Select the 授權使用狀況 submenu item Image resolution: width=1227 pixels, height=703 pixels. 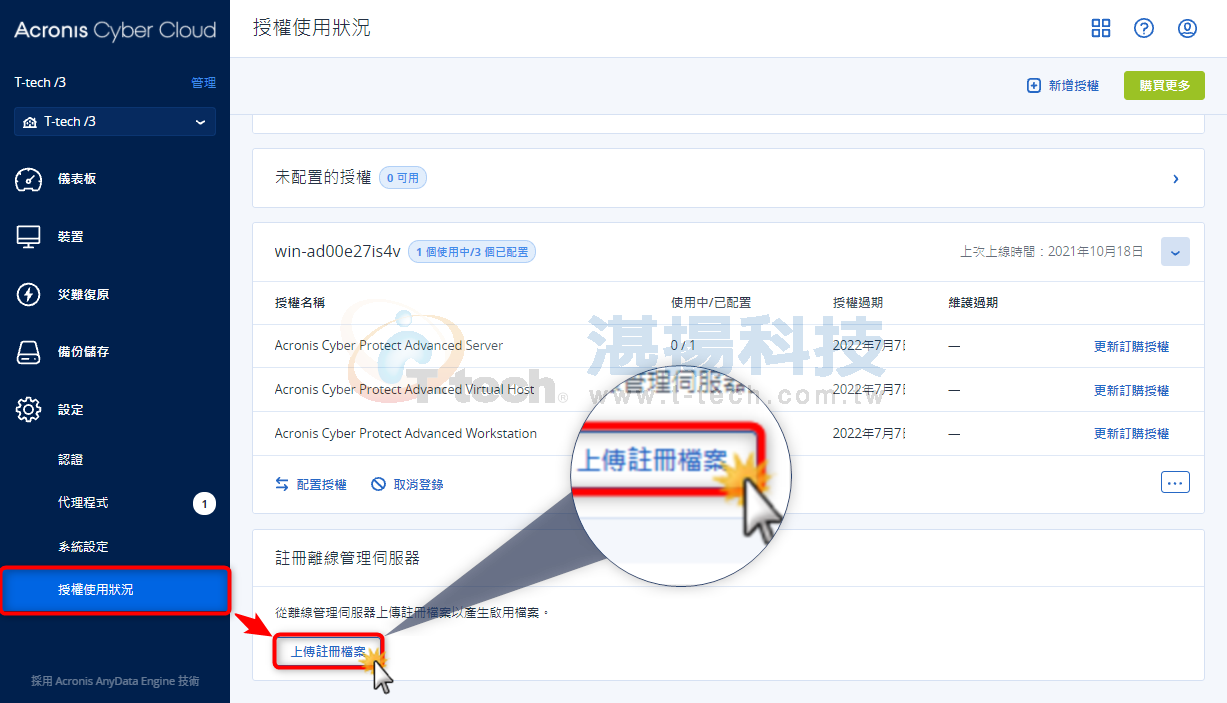(115, 590)
